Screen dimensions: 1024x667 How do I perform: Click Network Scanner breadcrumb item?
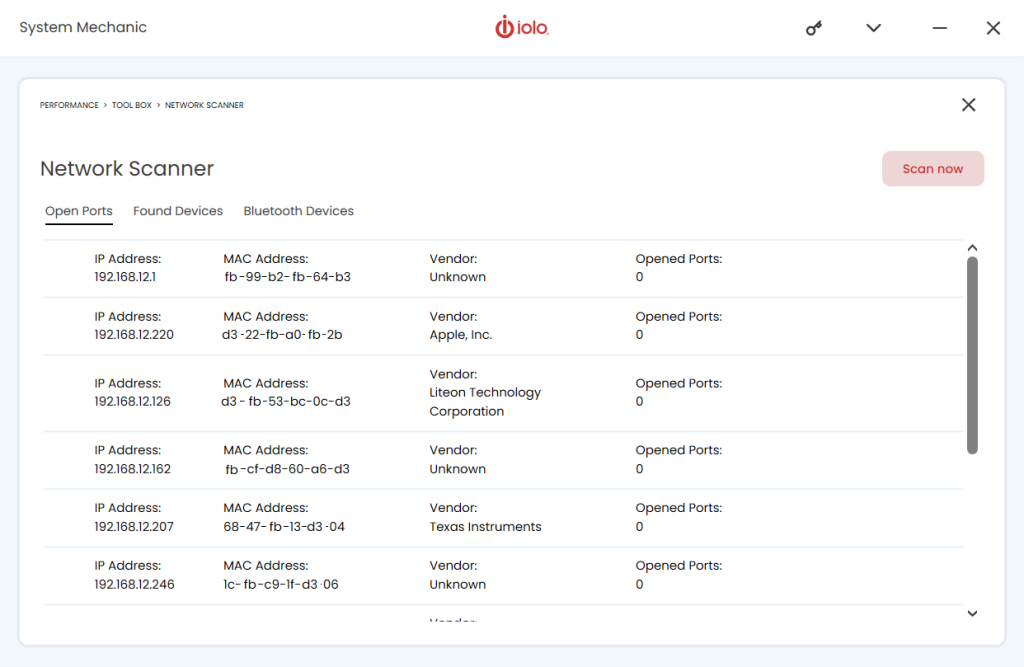click(x=204, y=105)
